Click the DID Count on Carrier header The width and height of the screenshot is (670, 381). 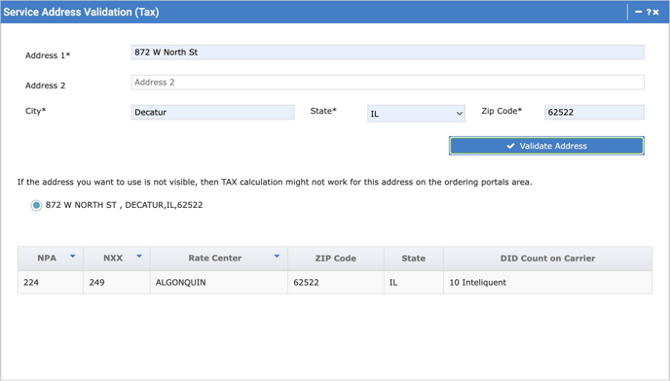point(548,258)
